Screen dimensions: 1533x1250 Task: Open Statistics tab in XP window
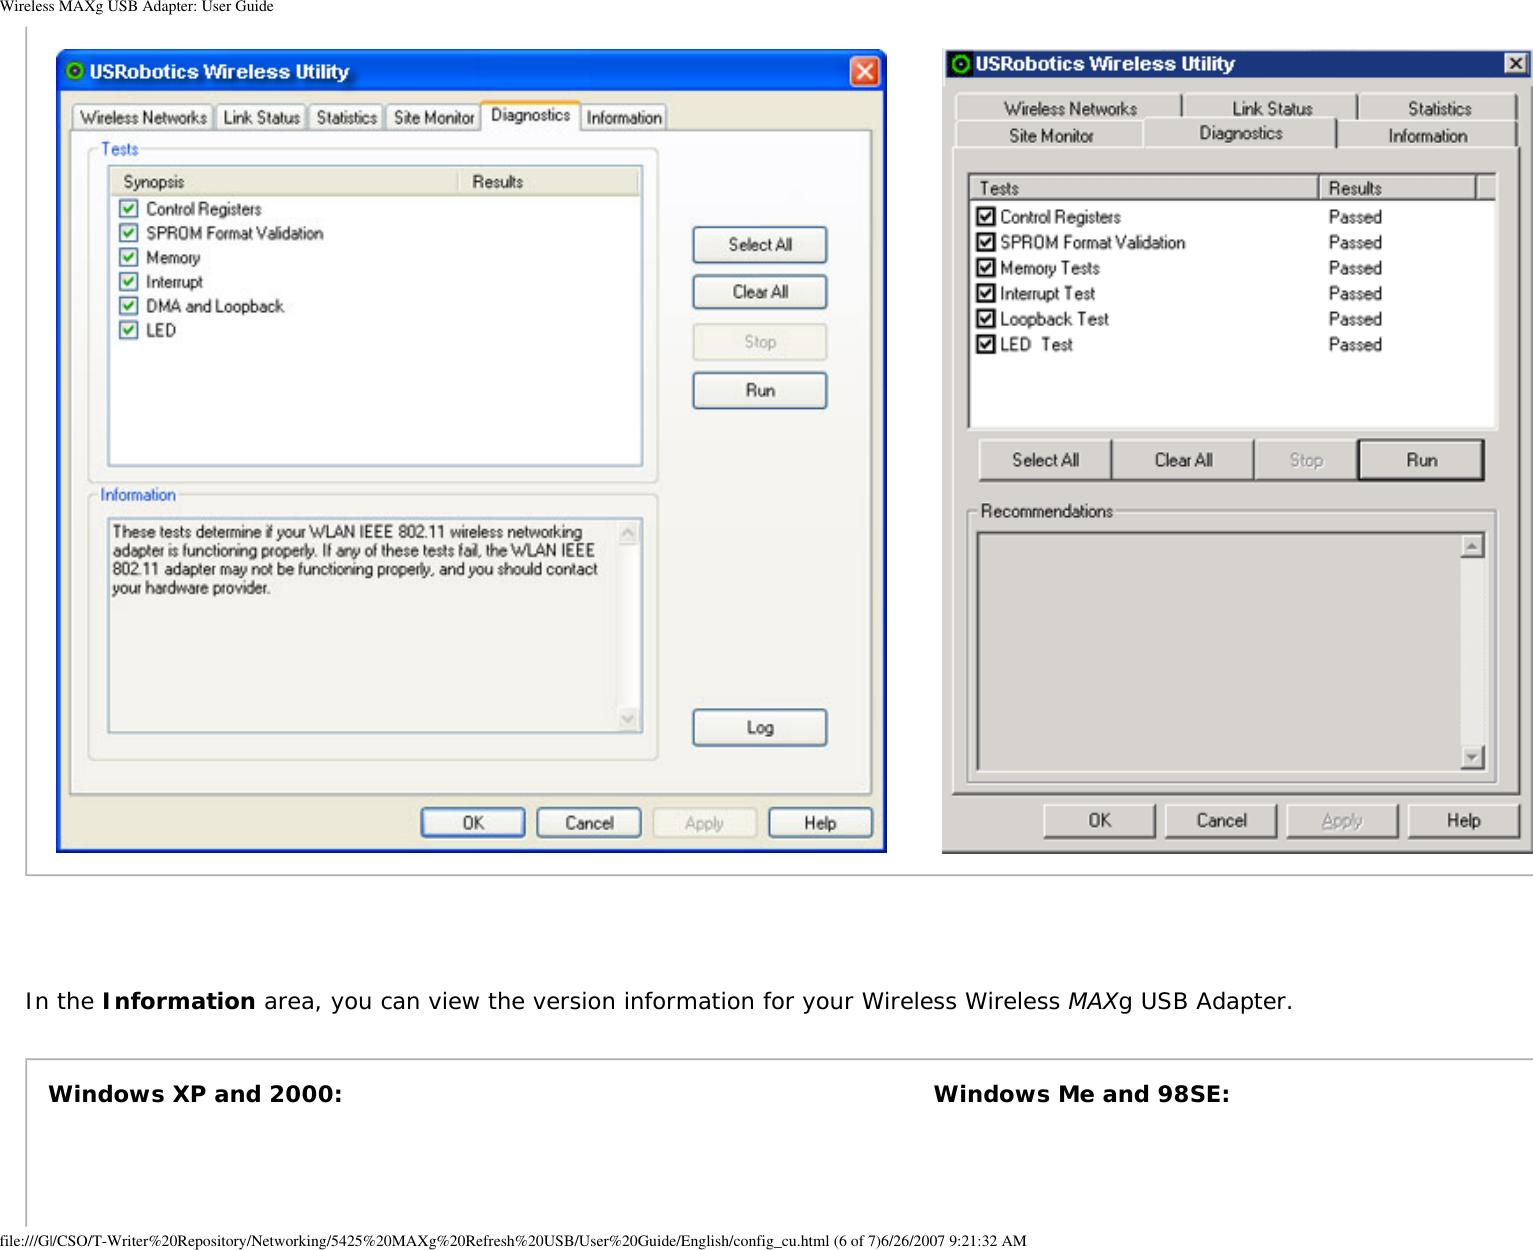pyautogui.click(x=346, y=117)
